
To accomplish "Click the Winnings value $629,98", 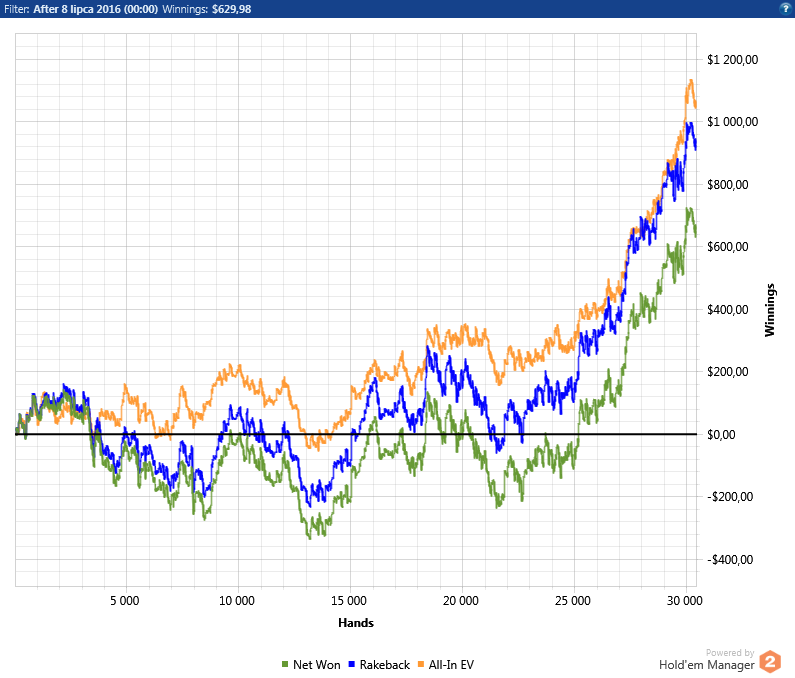I will click(x=232, y=9).
